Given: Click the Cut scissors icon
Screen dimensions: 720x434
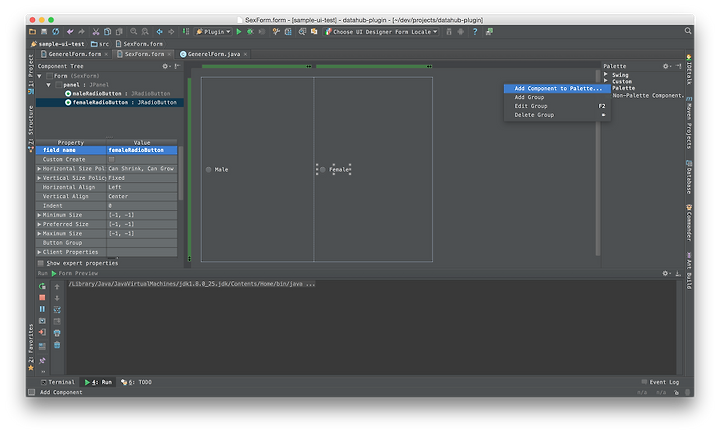Looking at the screenshot, I should 96,32.
